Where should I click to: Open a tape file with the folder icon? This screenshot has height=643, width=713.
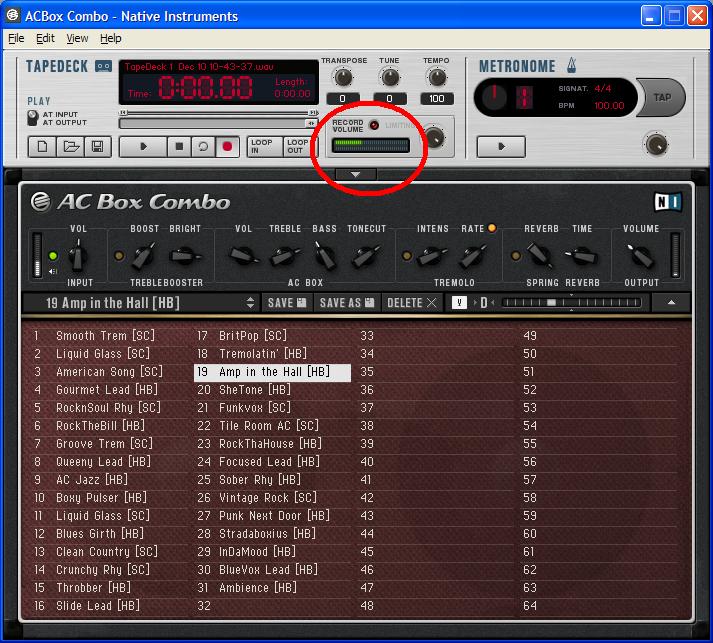[70, 147]
